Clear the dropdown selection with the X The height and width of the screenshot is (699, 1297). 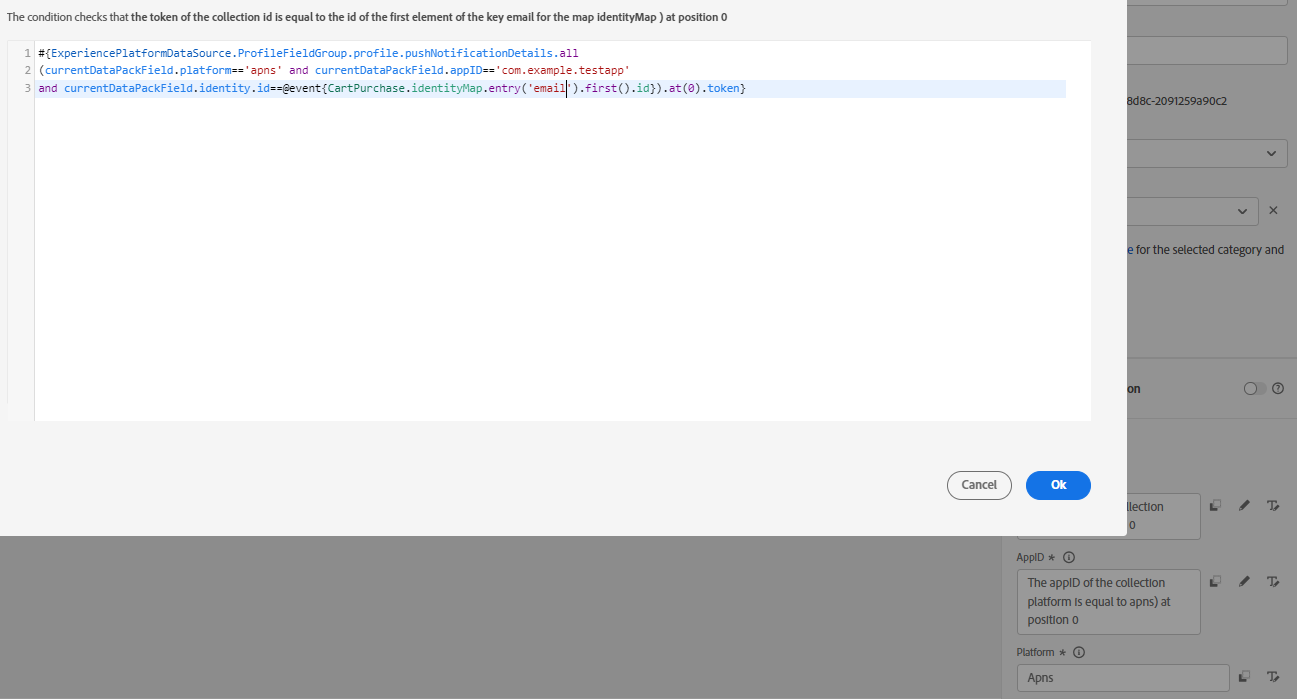pyautogui.click(x=1273, y=211)
